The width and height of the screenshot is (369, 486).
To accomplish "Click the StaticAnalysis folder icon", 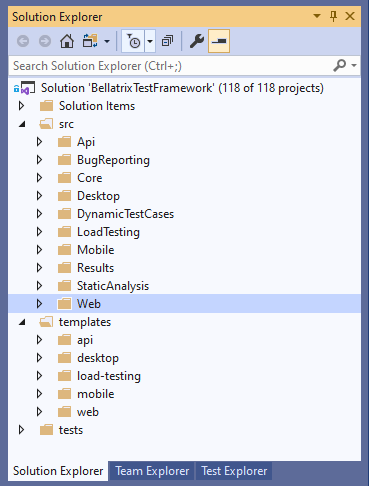I will [64, 286].
